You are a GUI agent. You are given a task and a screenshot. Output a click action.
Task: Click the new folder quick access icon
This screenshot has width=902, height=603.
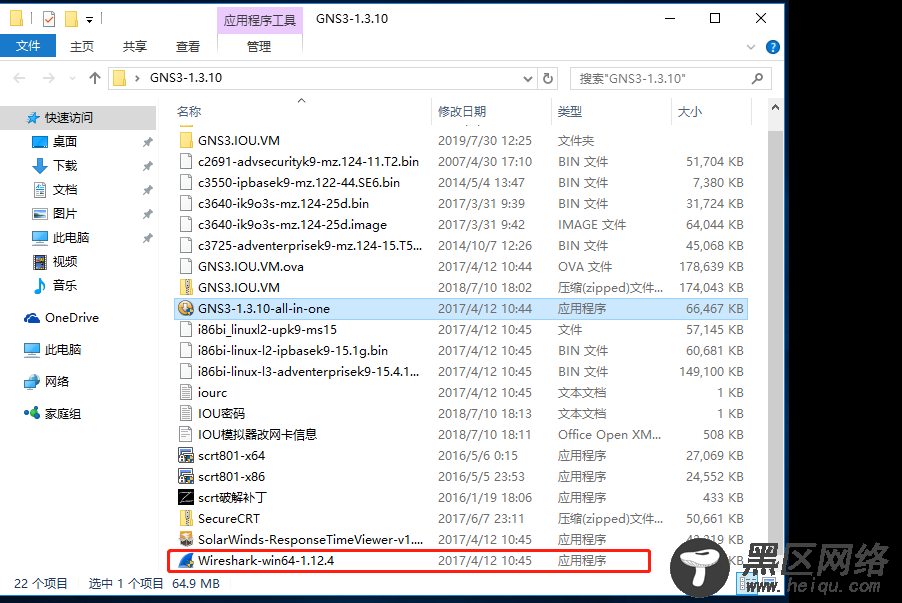(71, 19)
